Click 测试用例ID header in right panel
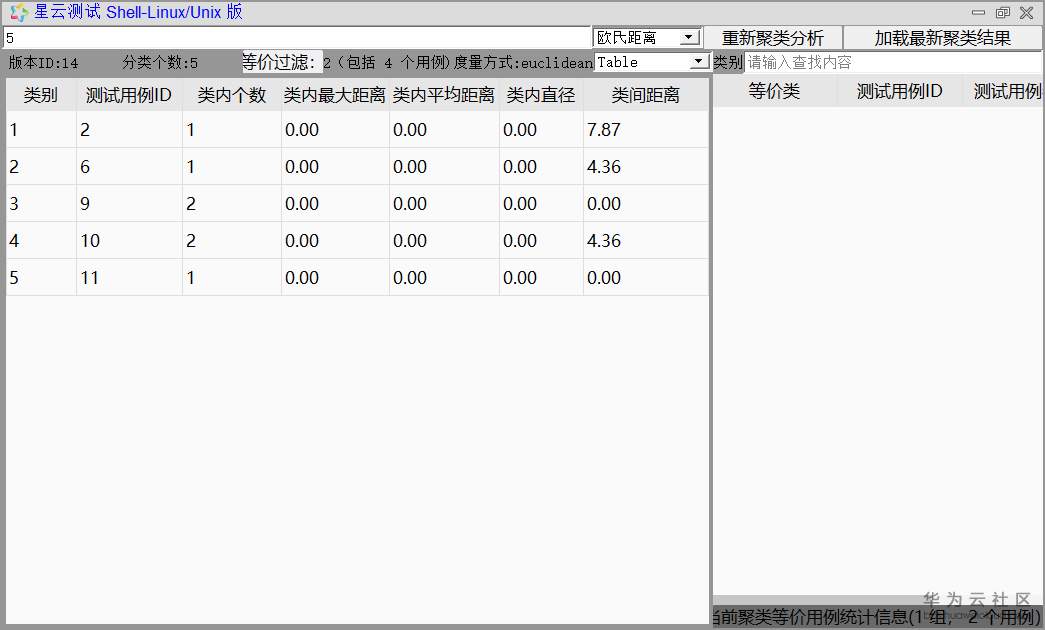 coord(899,91)
